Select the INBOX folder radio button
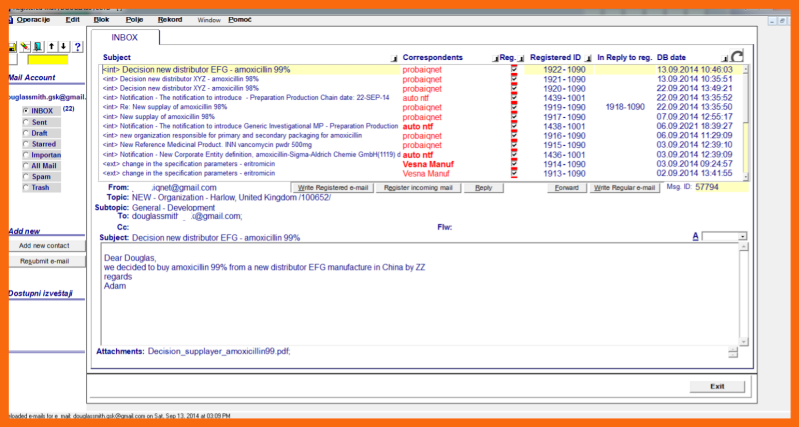Image resolution: width=799 pixels, height=427 pixels. (25, 111)
